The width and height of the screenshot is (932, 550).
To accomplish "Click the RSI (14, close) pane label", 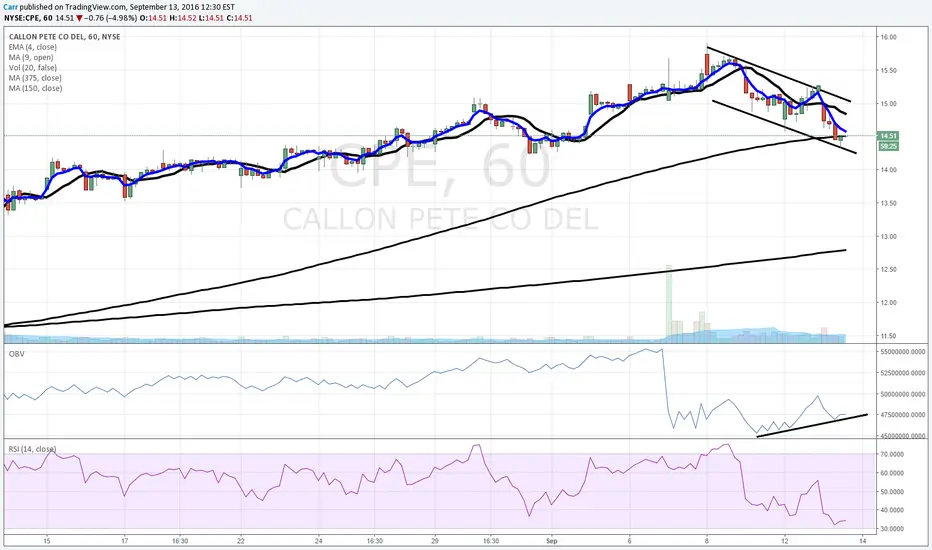I will coord(32,449).
